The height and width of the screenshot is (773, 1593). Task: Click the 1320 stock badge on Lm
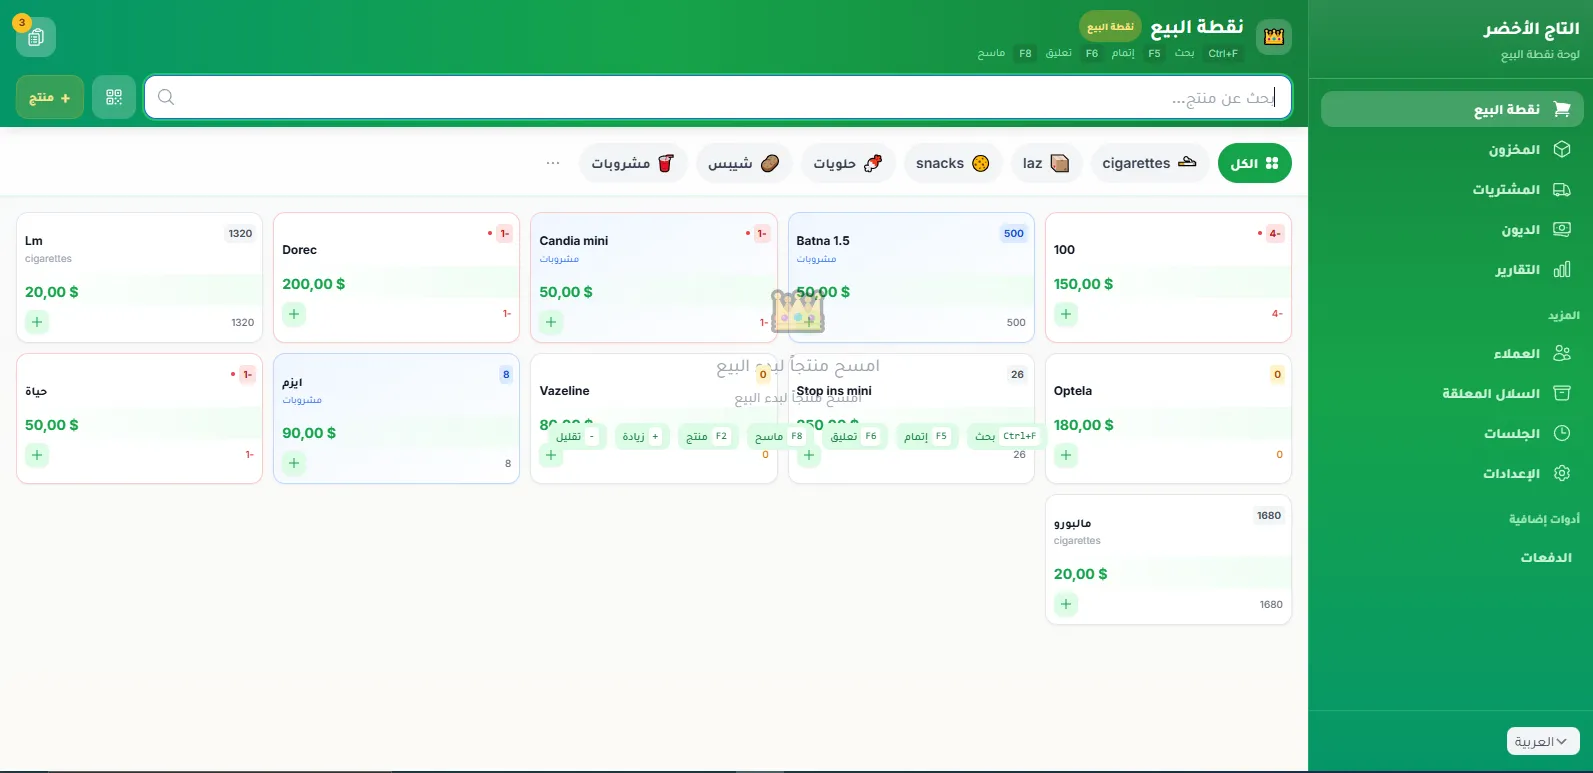click(240, 233)
